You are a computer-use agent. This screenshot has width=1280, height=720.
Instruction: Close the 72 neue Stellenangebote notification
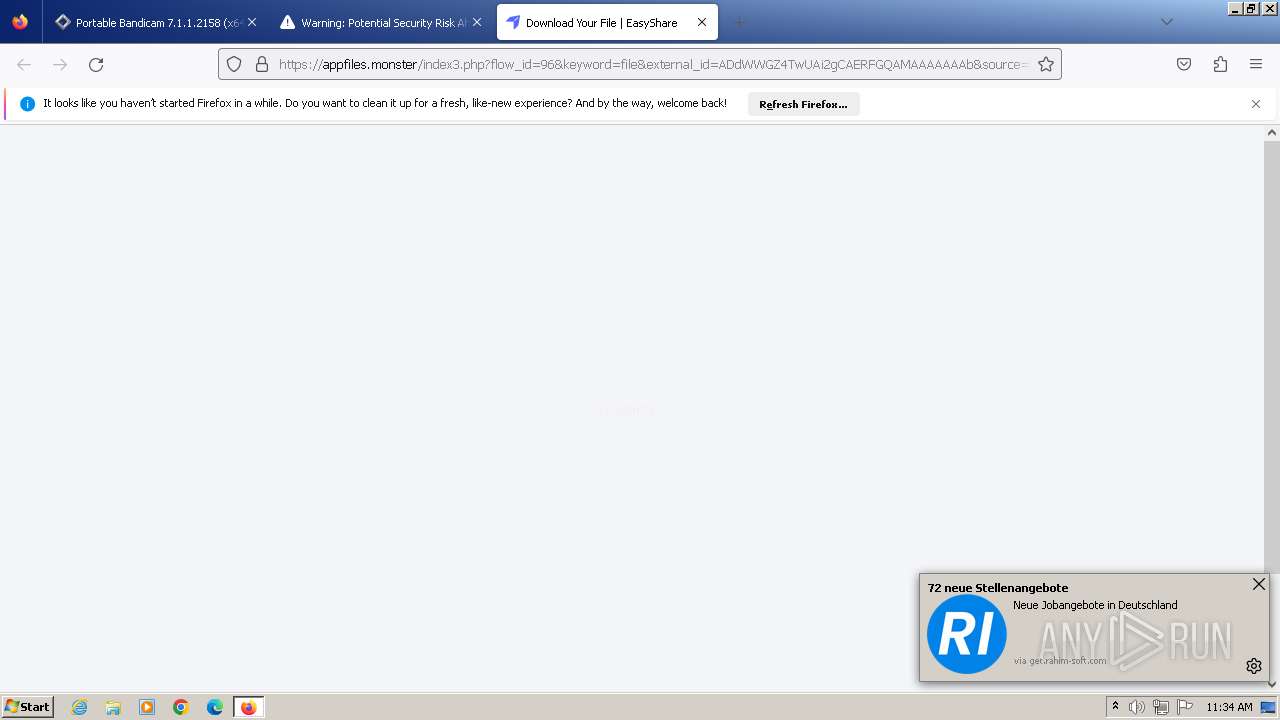tap(1259, 584)
